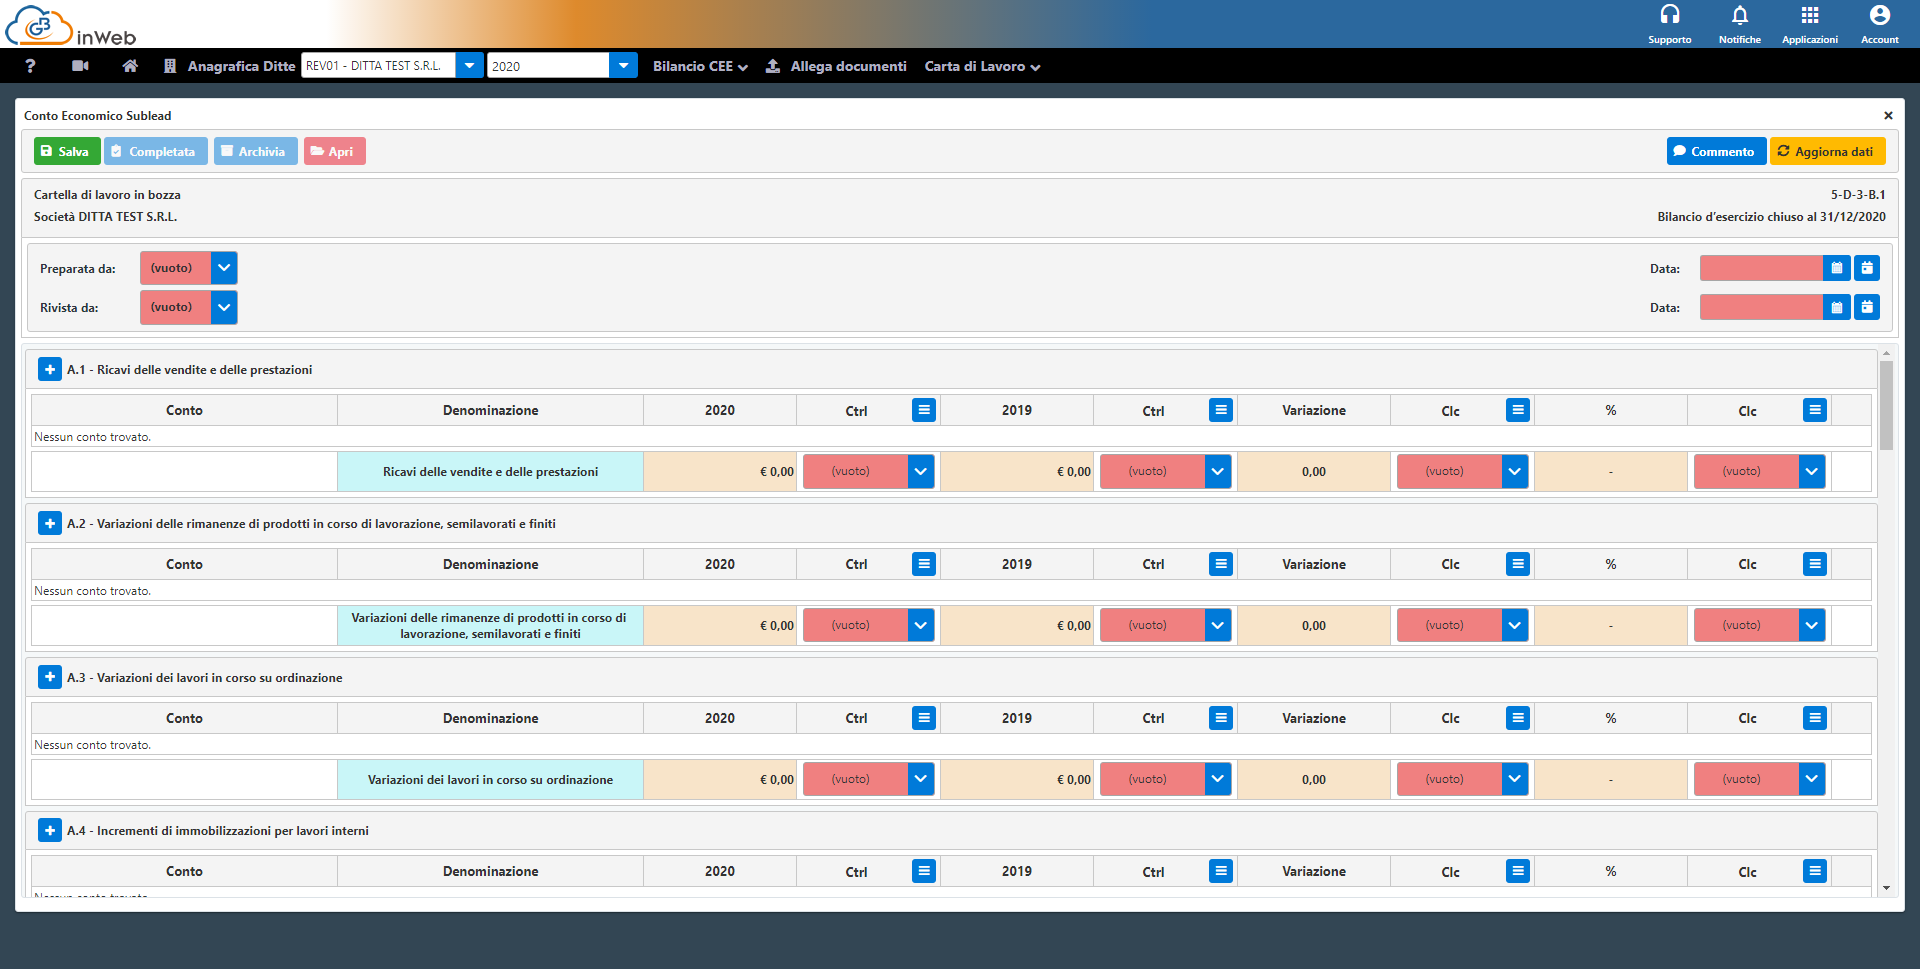Click 'Ricavi delle vendite e delle prestazioni' cell

pos(490,471)
